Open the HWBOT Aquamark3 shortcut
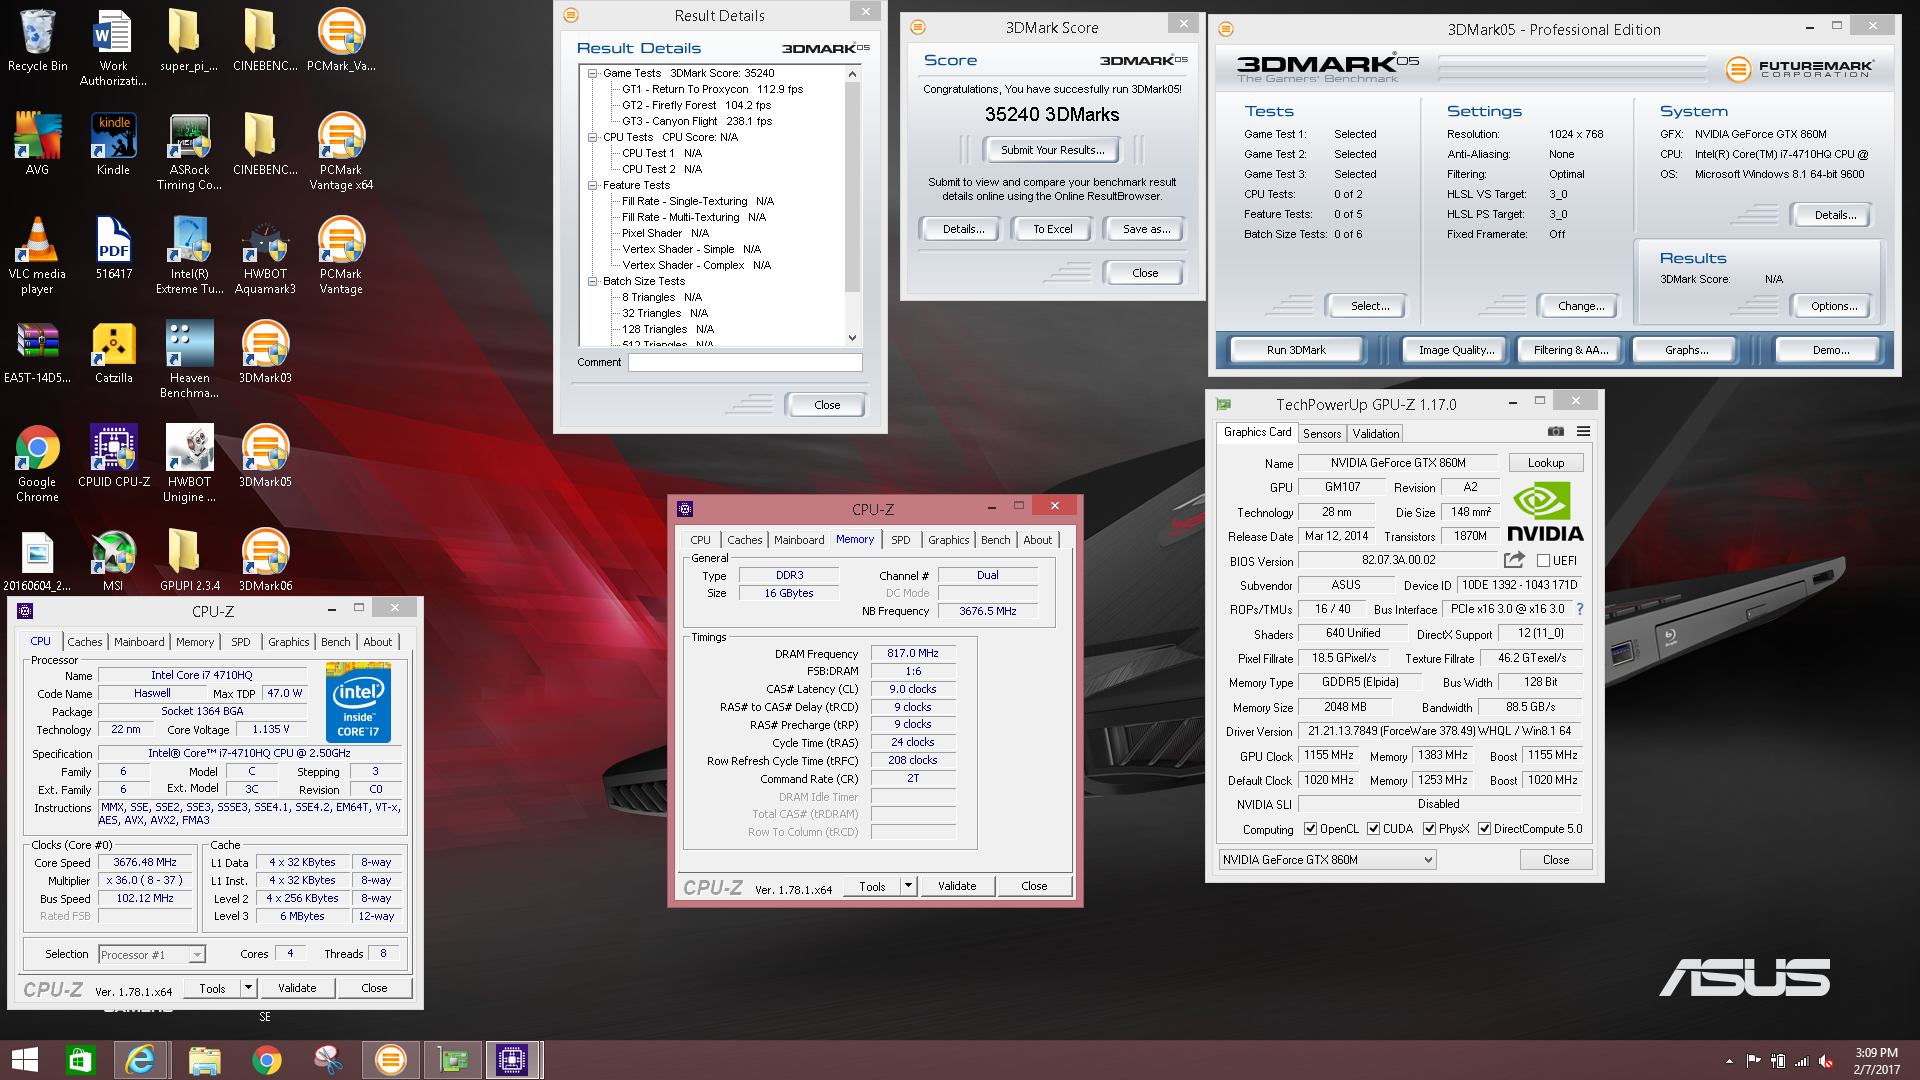The width and height of the screenshot is (1920, 1080). tap(265, 256)
